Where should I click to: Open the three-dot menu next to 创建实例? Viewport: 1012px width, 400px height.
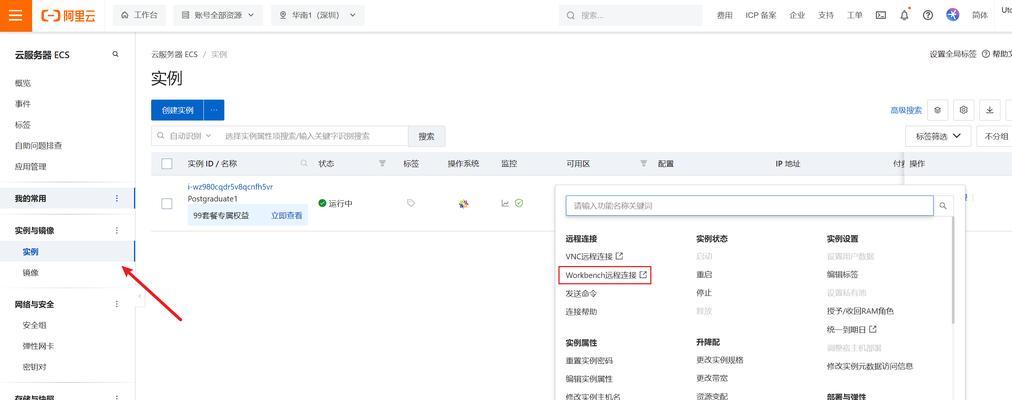point(214,110)
